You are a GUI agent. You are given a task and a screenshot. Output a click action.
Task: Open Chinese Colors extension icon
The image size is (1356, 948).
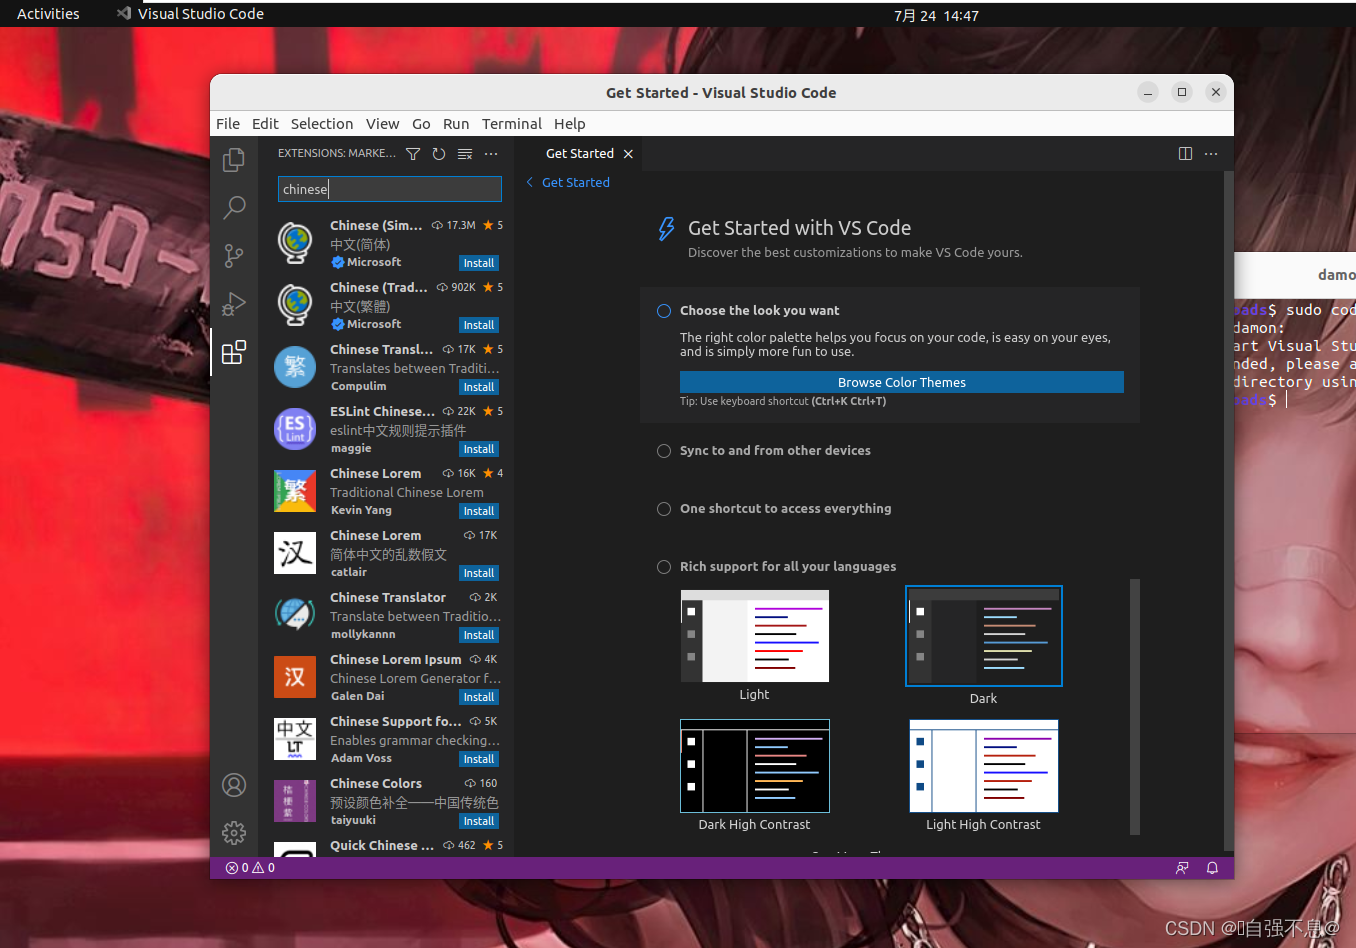click(x=295, y=801)
